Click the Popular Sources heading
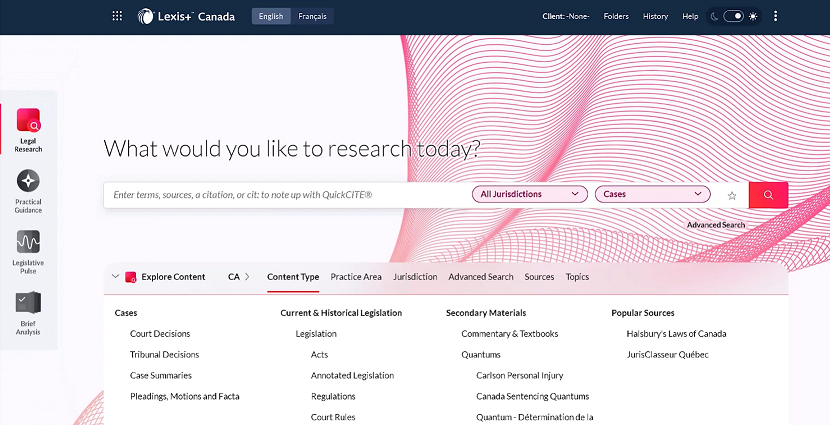This screenshot has height=425, width=830. (643, 313)
